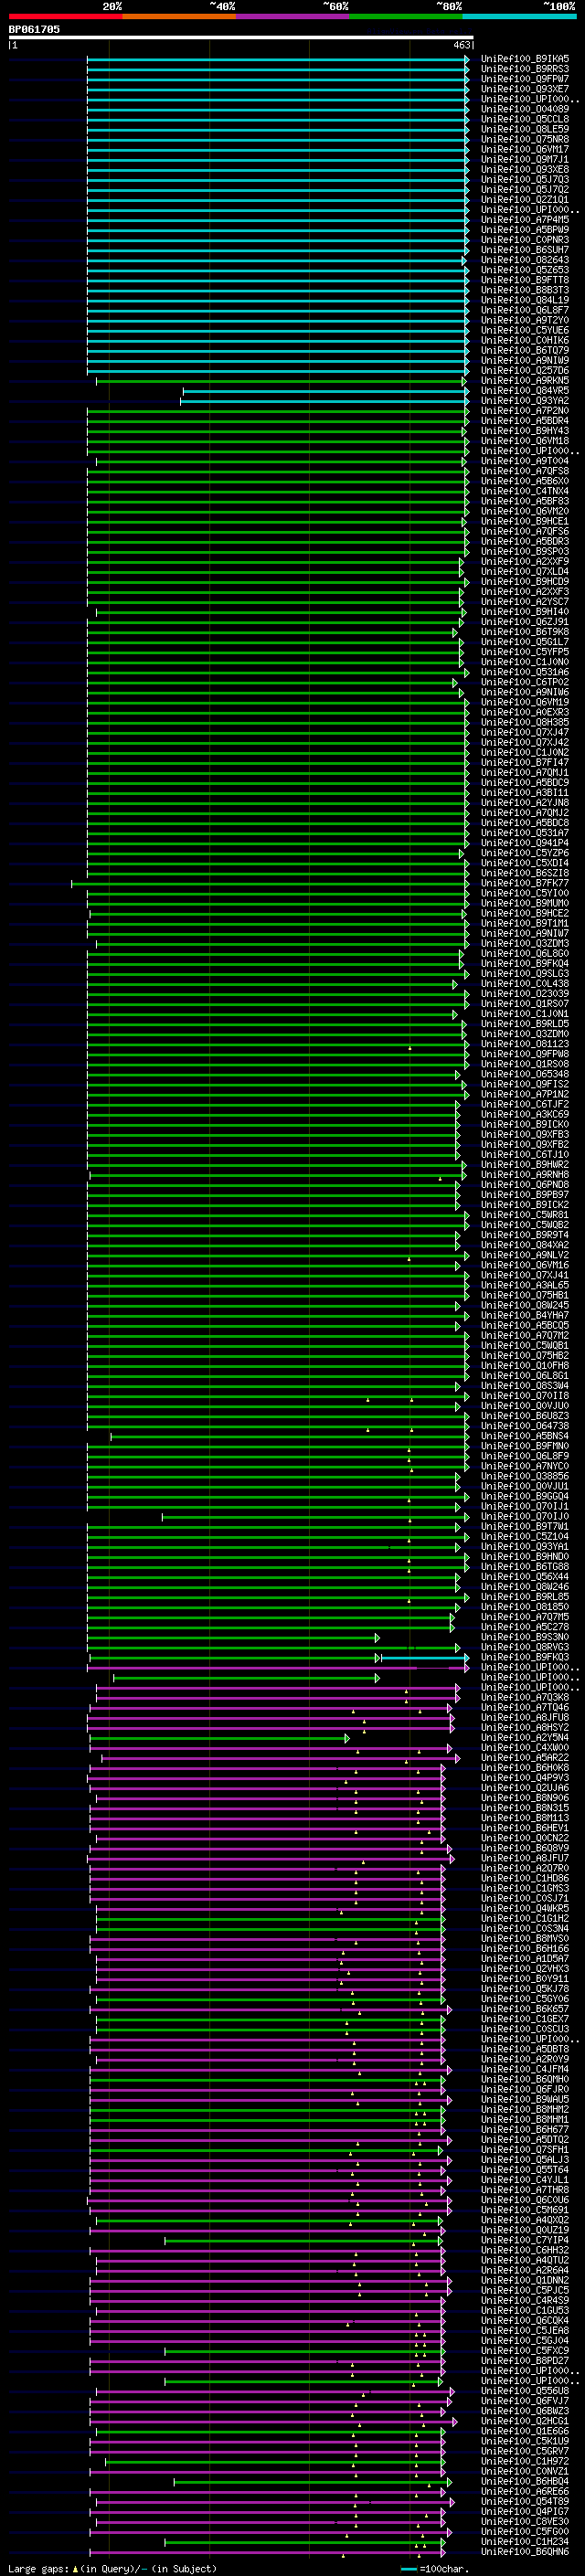Viewport: 585px width, 2576px height.
Task: Select the UniRef100_C5YUE6 label
Action: point(525,330)
